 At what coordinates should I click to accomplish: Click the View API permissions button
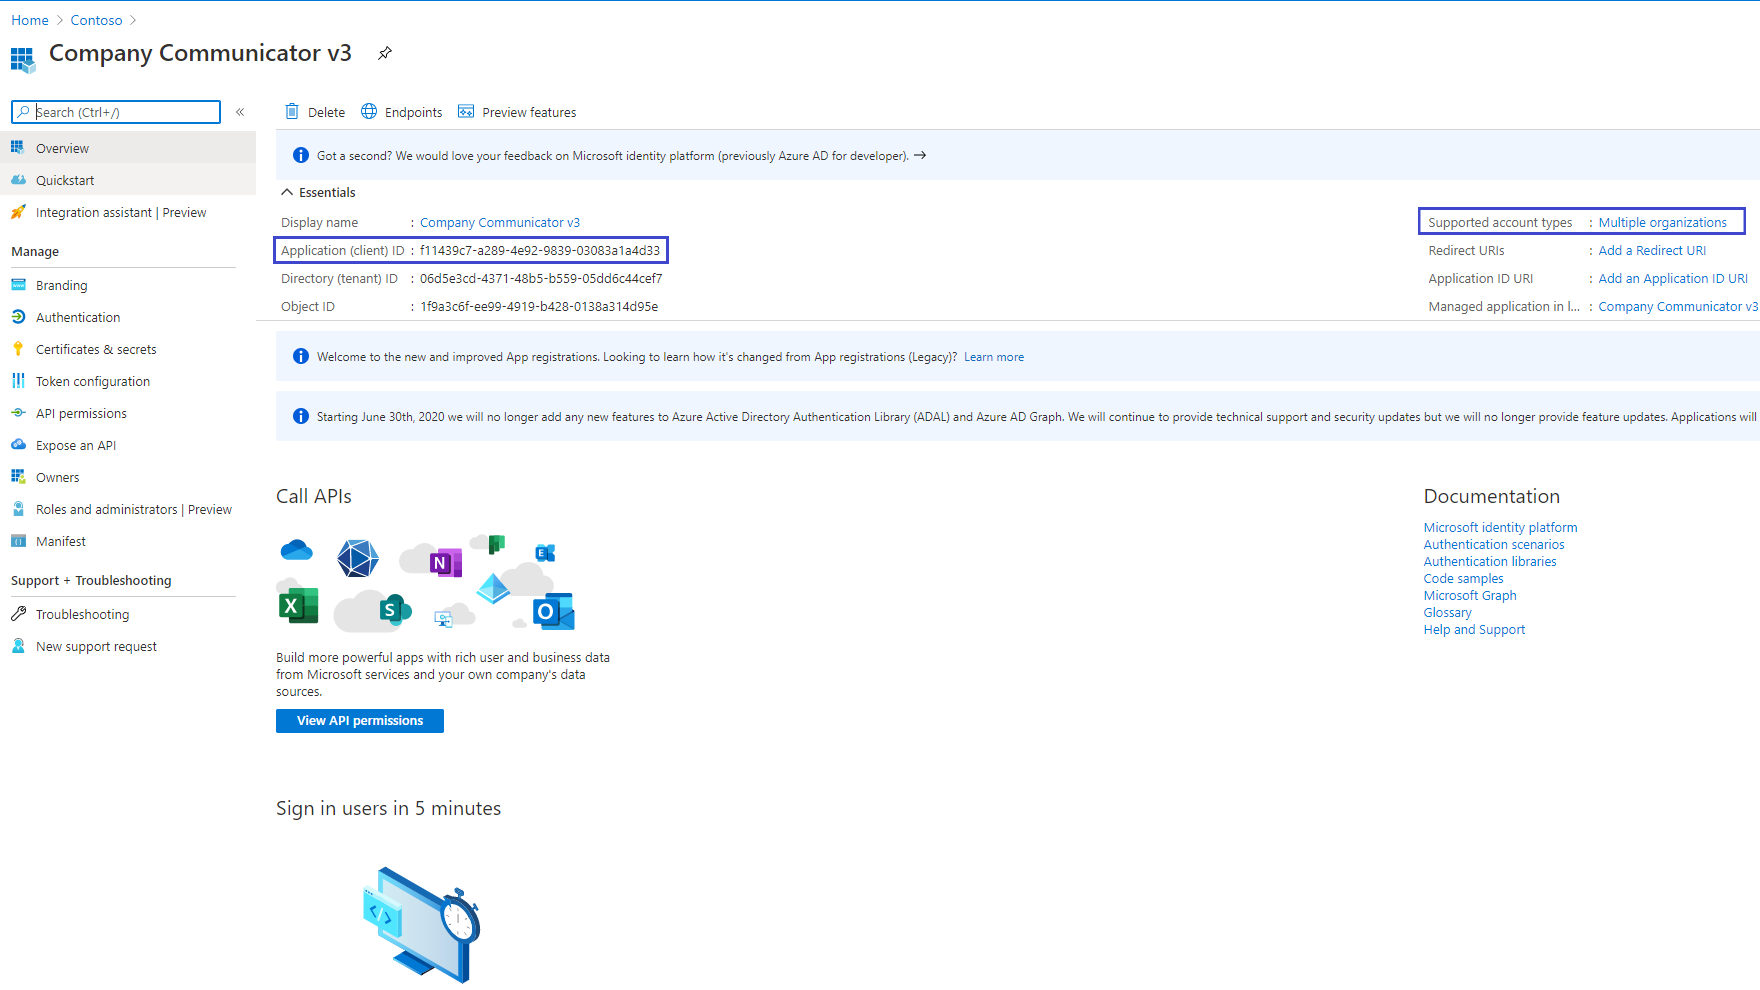(x=360, y=721)
